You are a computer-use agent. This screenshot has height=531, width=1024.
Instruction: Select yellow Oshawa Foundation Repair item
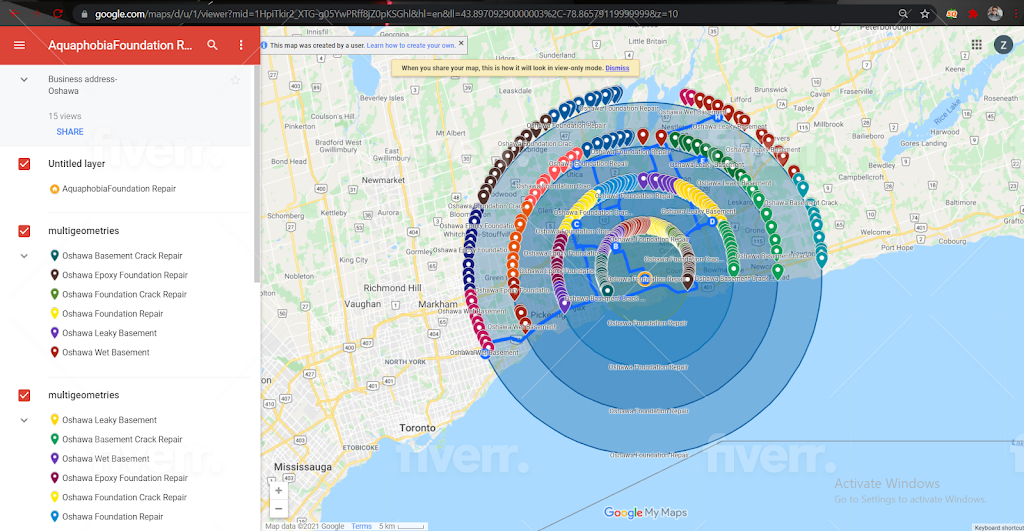point(106,314)
